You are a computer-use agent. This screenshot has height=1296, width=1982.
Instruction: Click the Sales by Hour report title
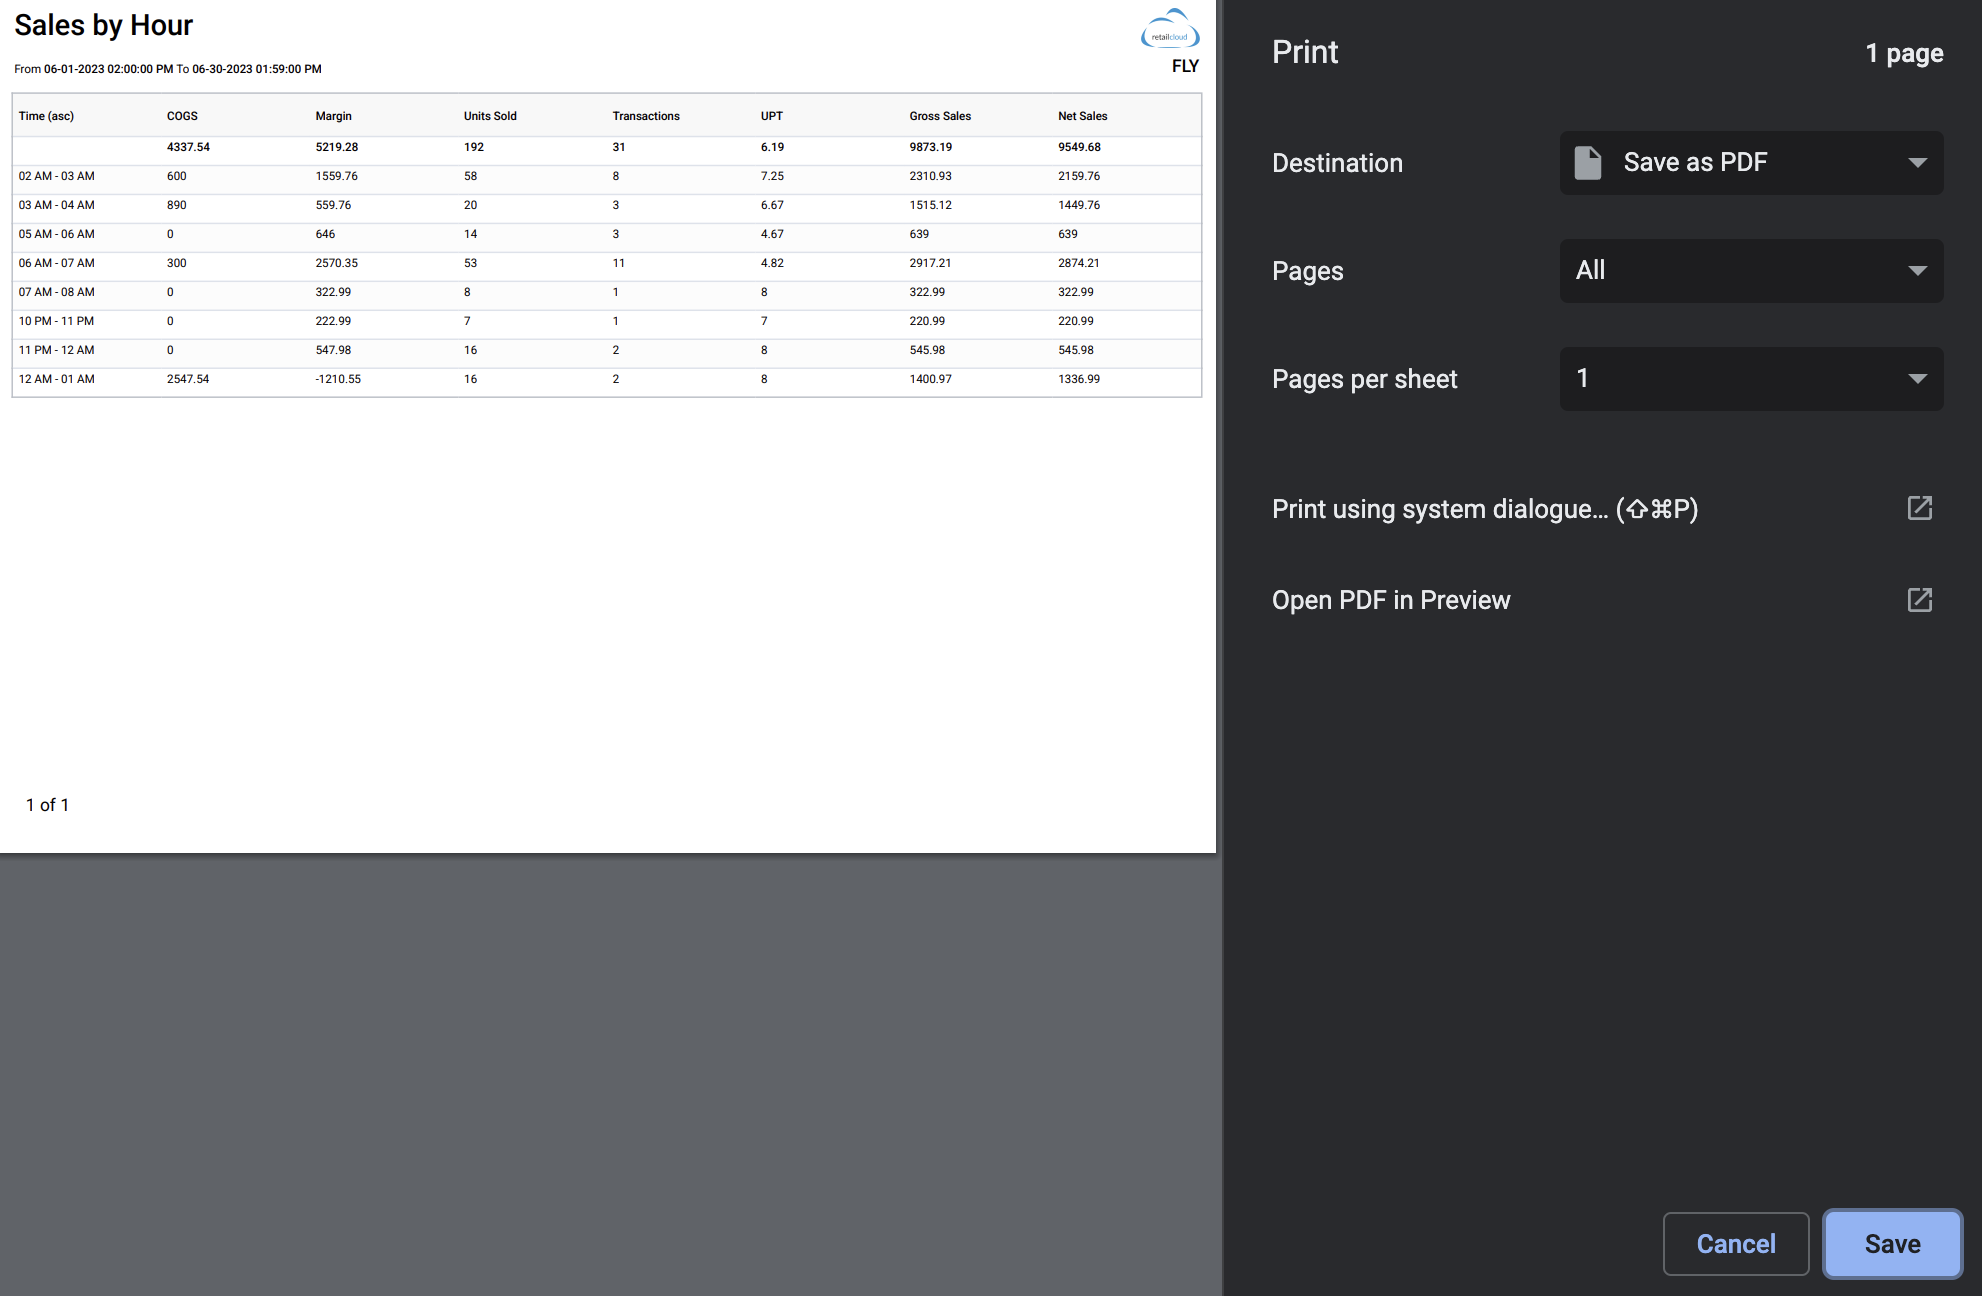point(103,25)
